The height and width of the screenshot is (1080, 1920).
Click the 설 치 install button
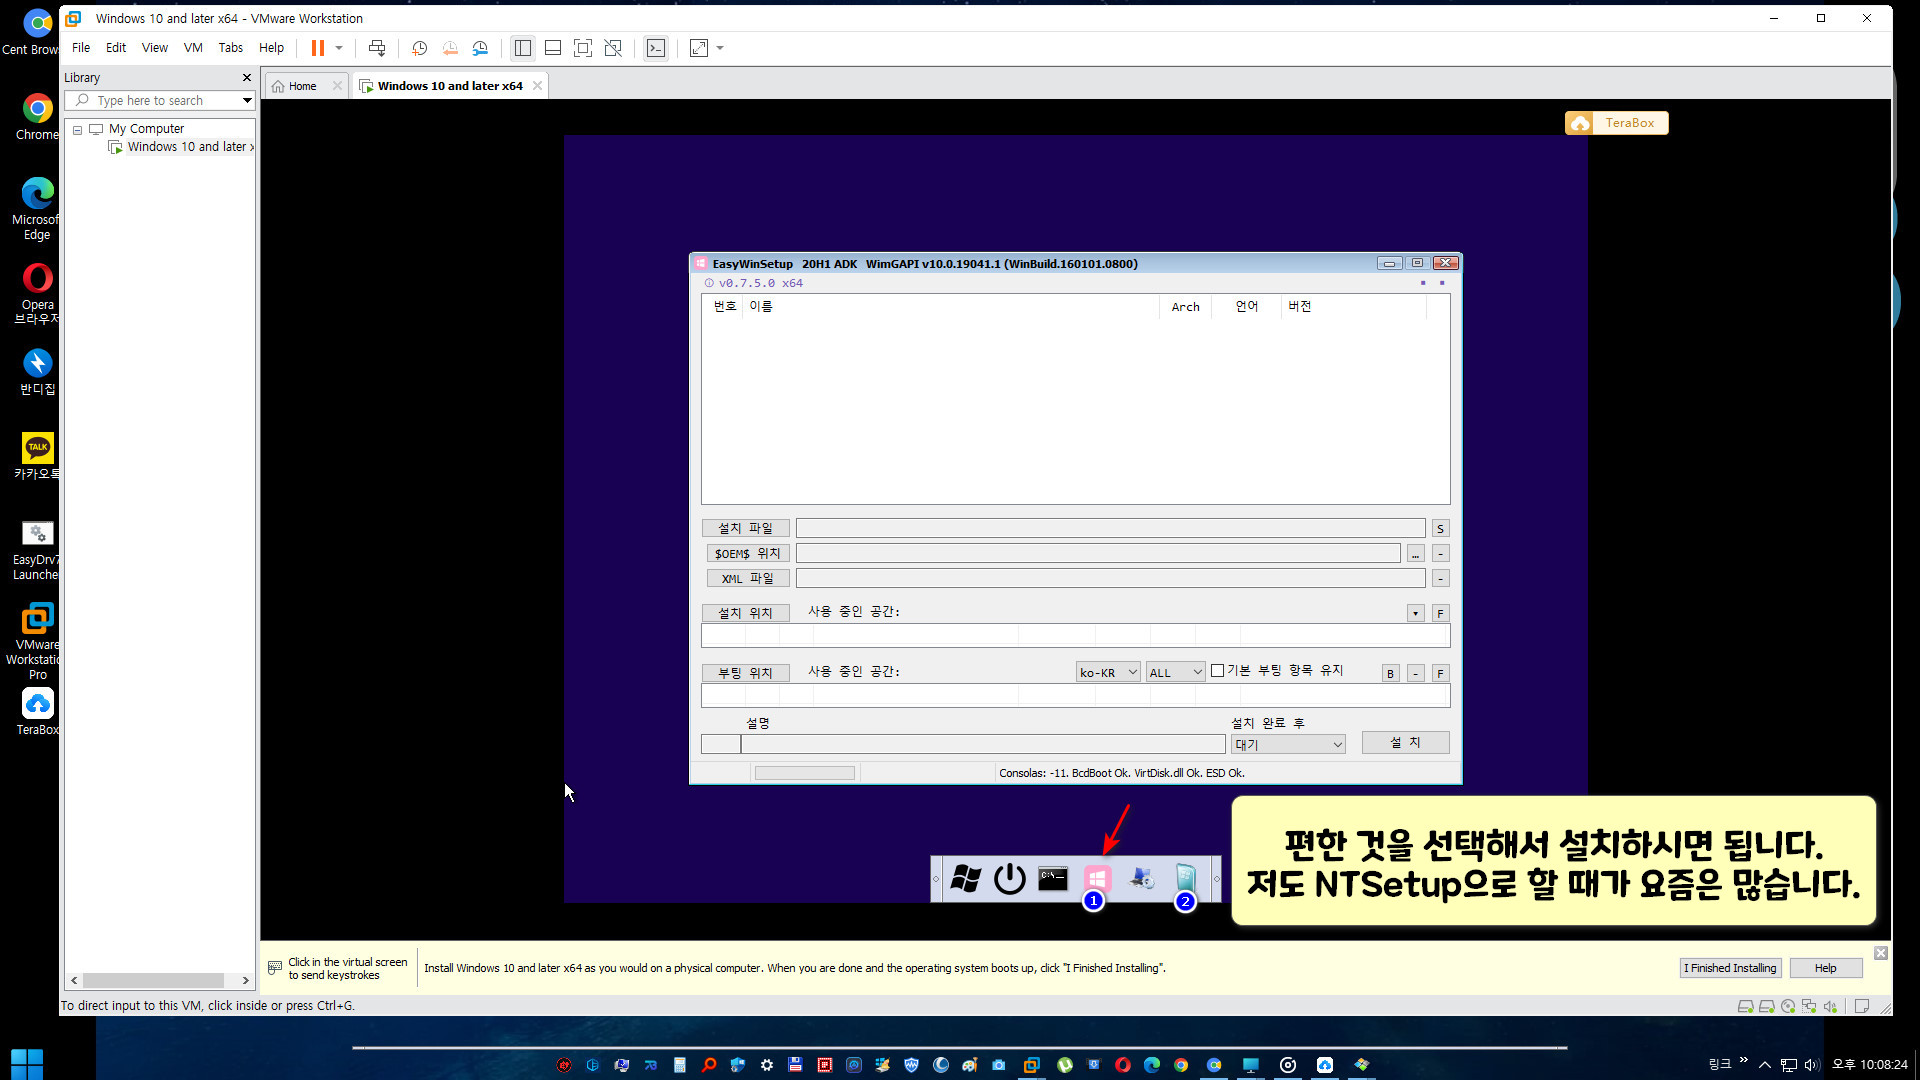pos(1405,742)
